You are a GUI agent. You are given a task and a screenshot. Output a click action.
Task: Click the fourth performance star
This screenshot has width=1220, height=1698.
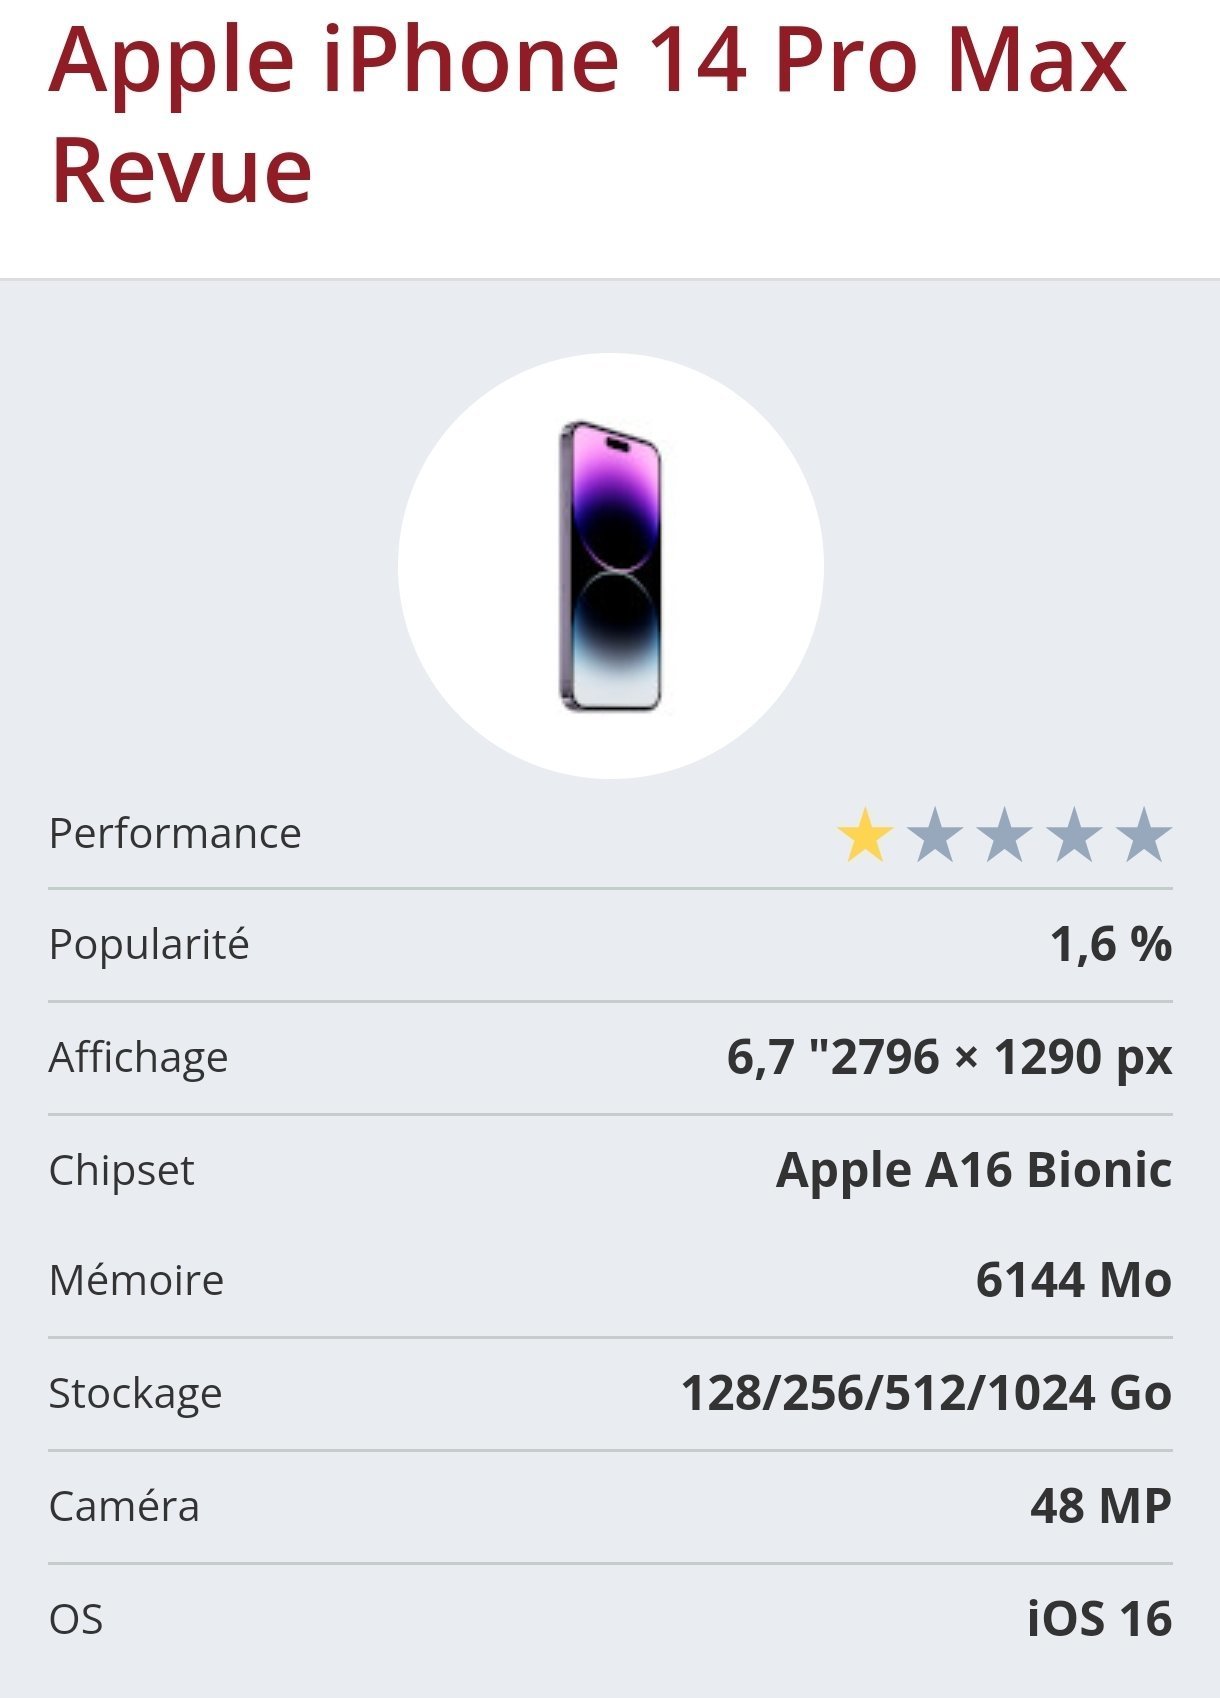[1075, 836]
